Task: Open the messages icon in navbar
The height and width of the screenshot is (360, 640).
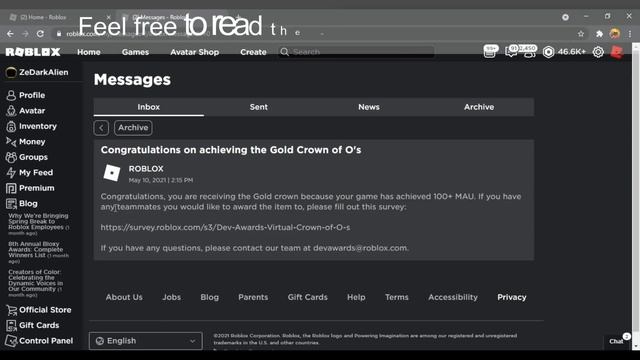Action: pyautogui.click(x=511, y=51)
